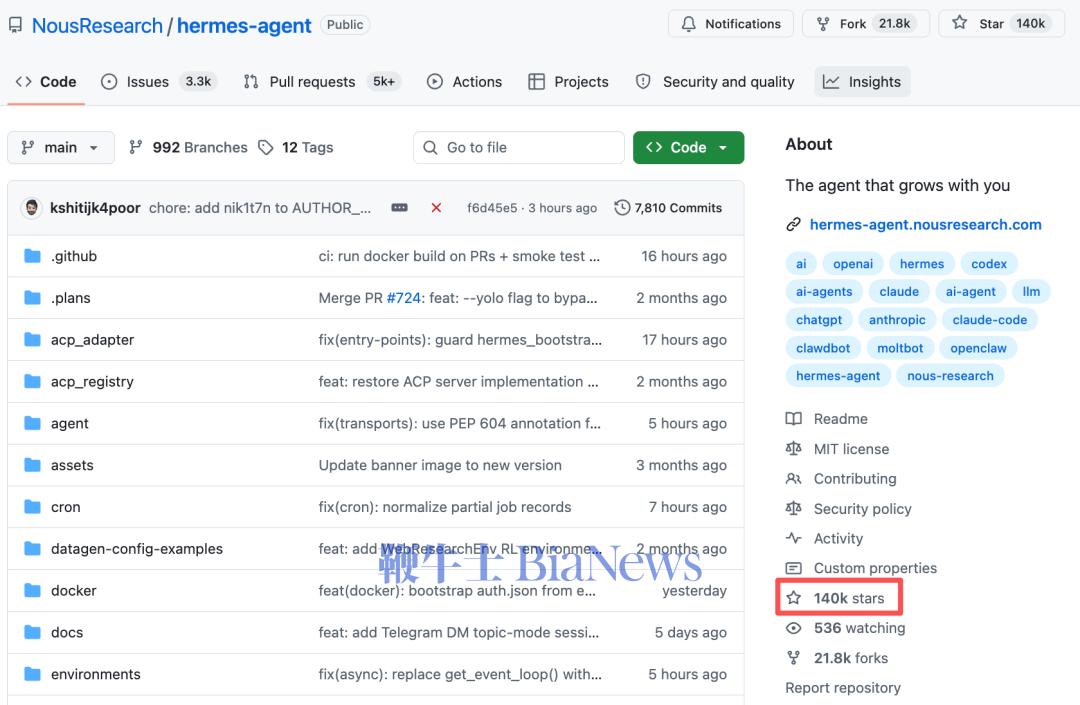This screenshot has height=705, width=1080.
Task: Focus the Go to file search field
Action: [x=519, y=147]
